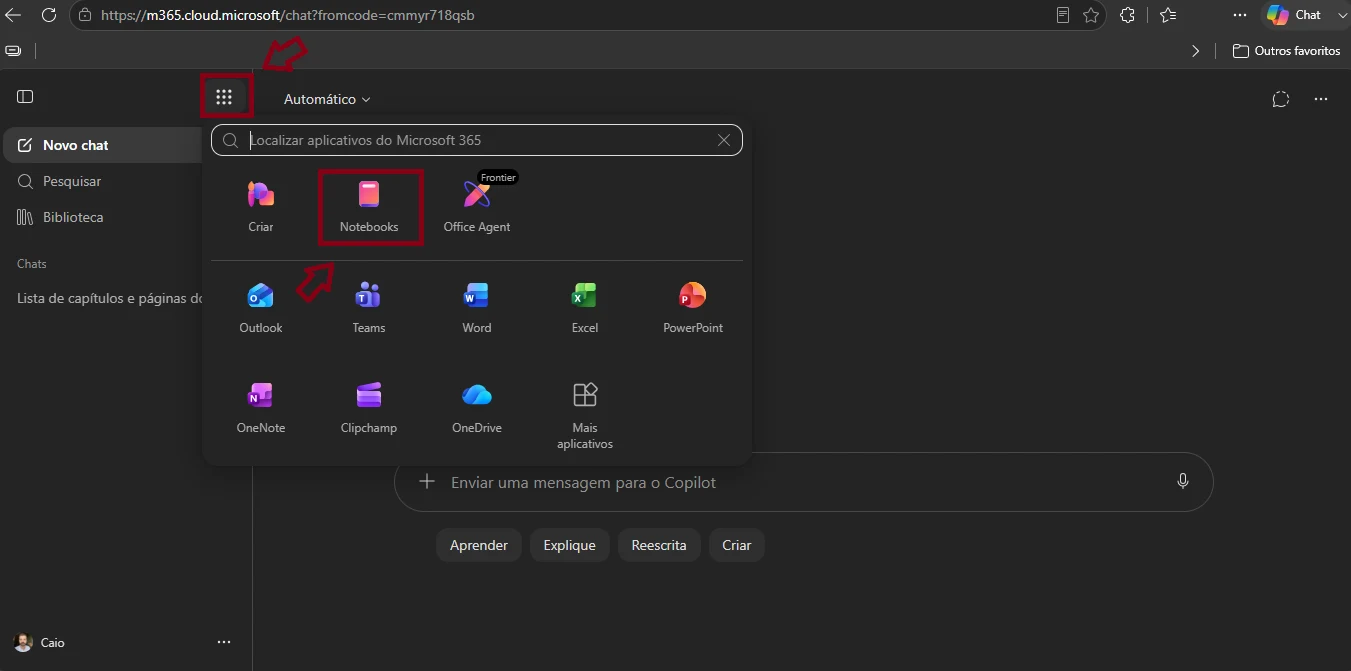The width and height of the screenshot is (1351, 671).
Task: Click the first favorites bar icon
Action: click(13, 51)
